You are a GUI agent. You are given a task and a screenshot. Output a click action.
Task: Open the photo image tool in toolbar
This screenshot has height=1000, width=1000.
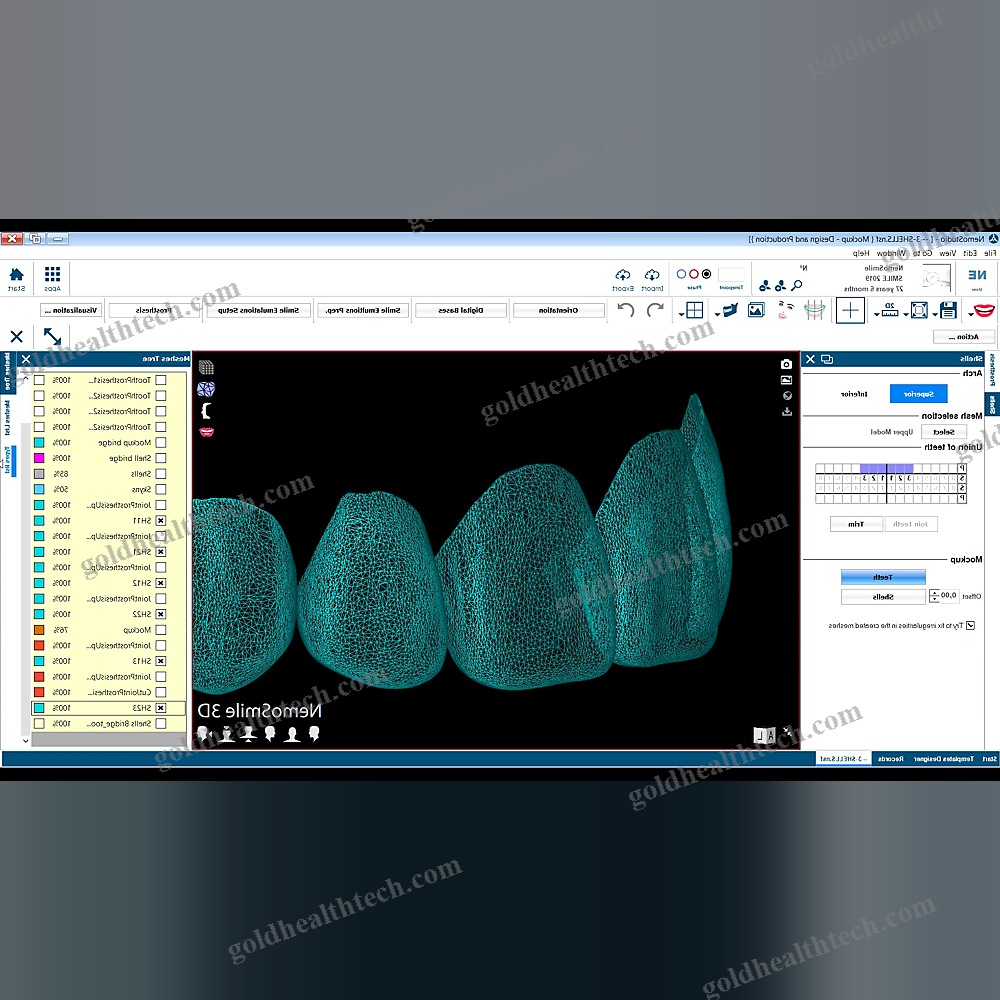(756, 311)
